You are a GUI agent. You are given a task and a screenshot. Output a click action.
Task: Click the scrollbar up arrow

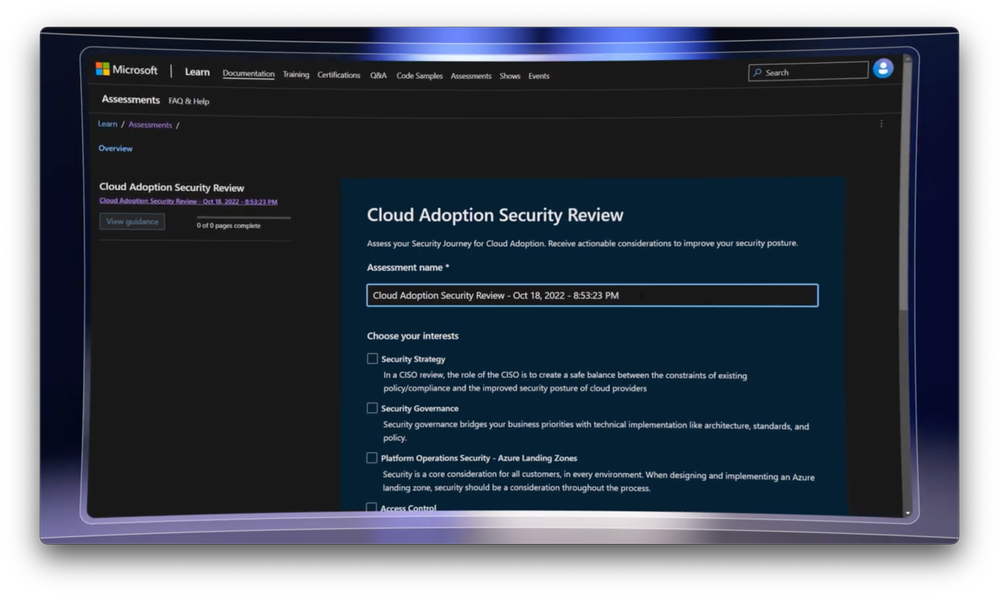(x=907, y=59)
